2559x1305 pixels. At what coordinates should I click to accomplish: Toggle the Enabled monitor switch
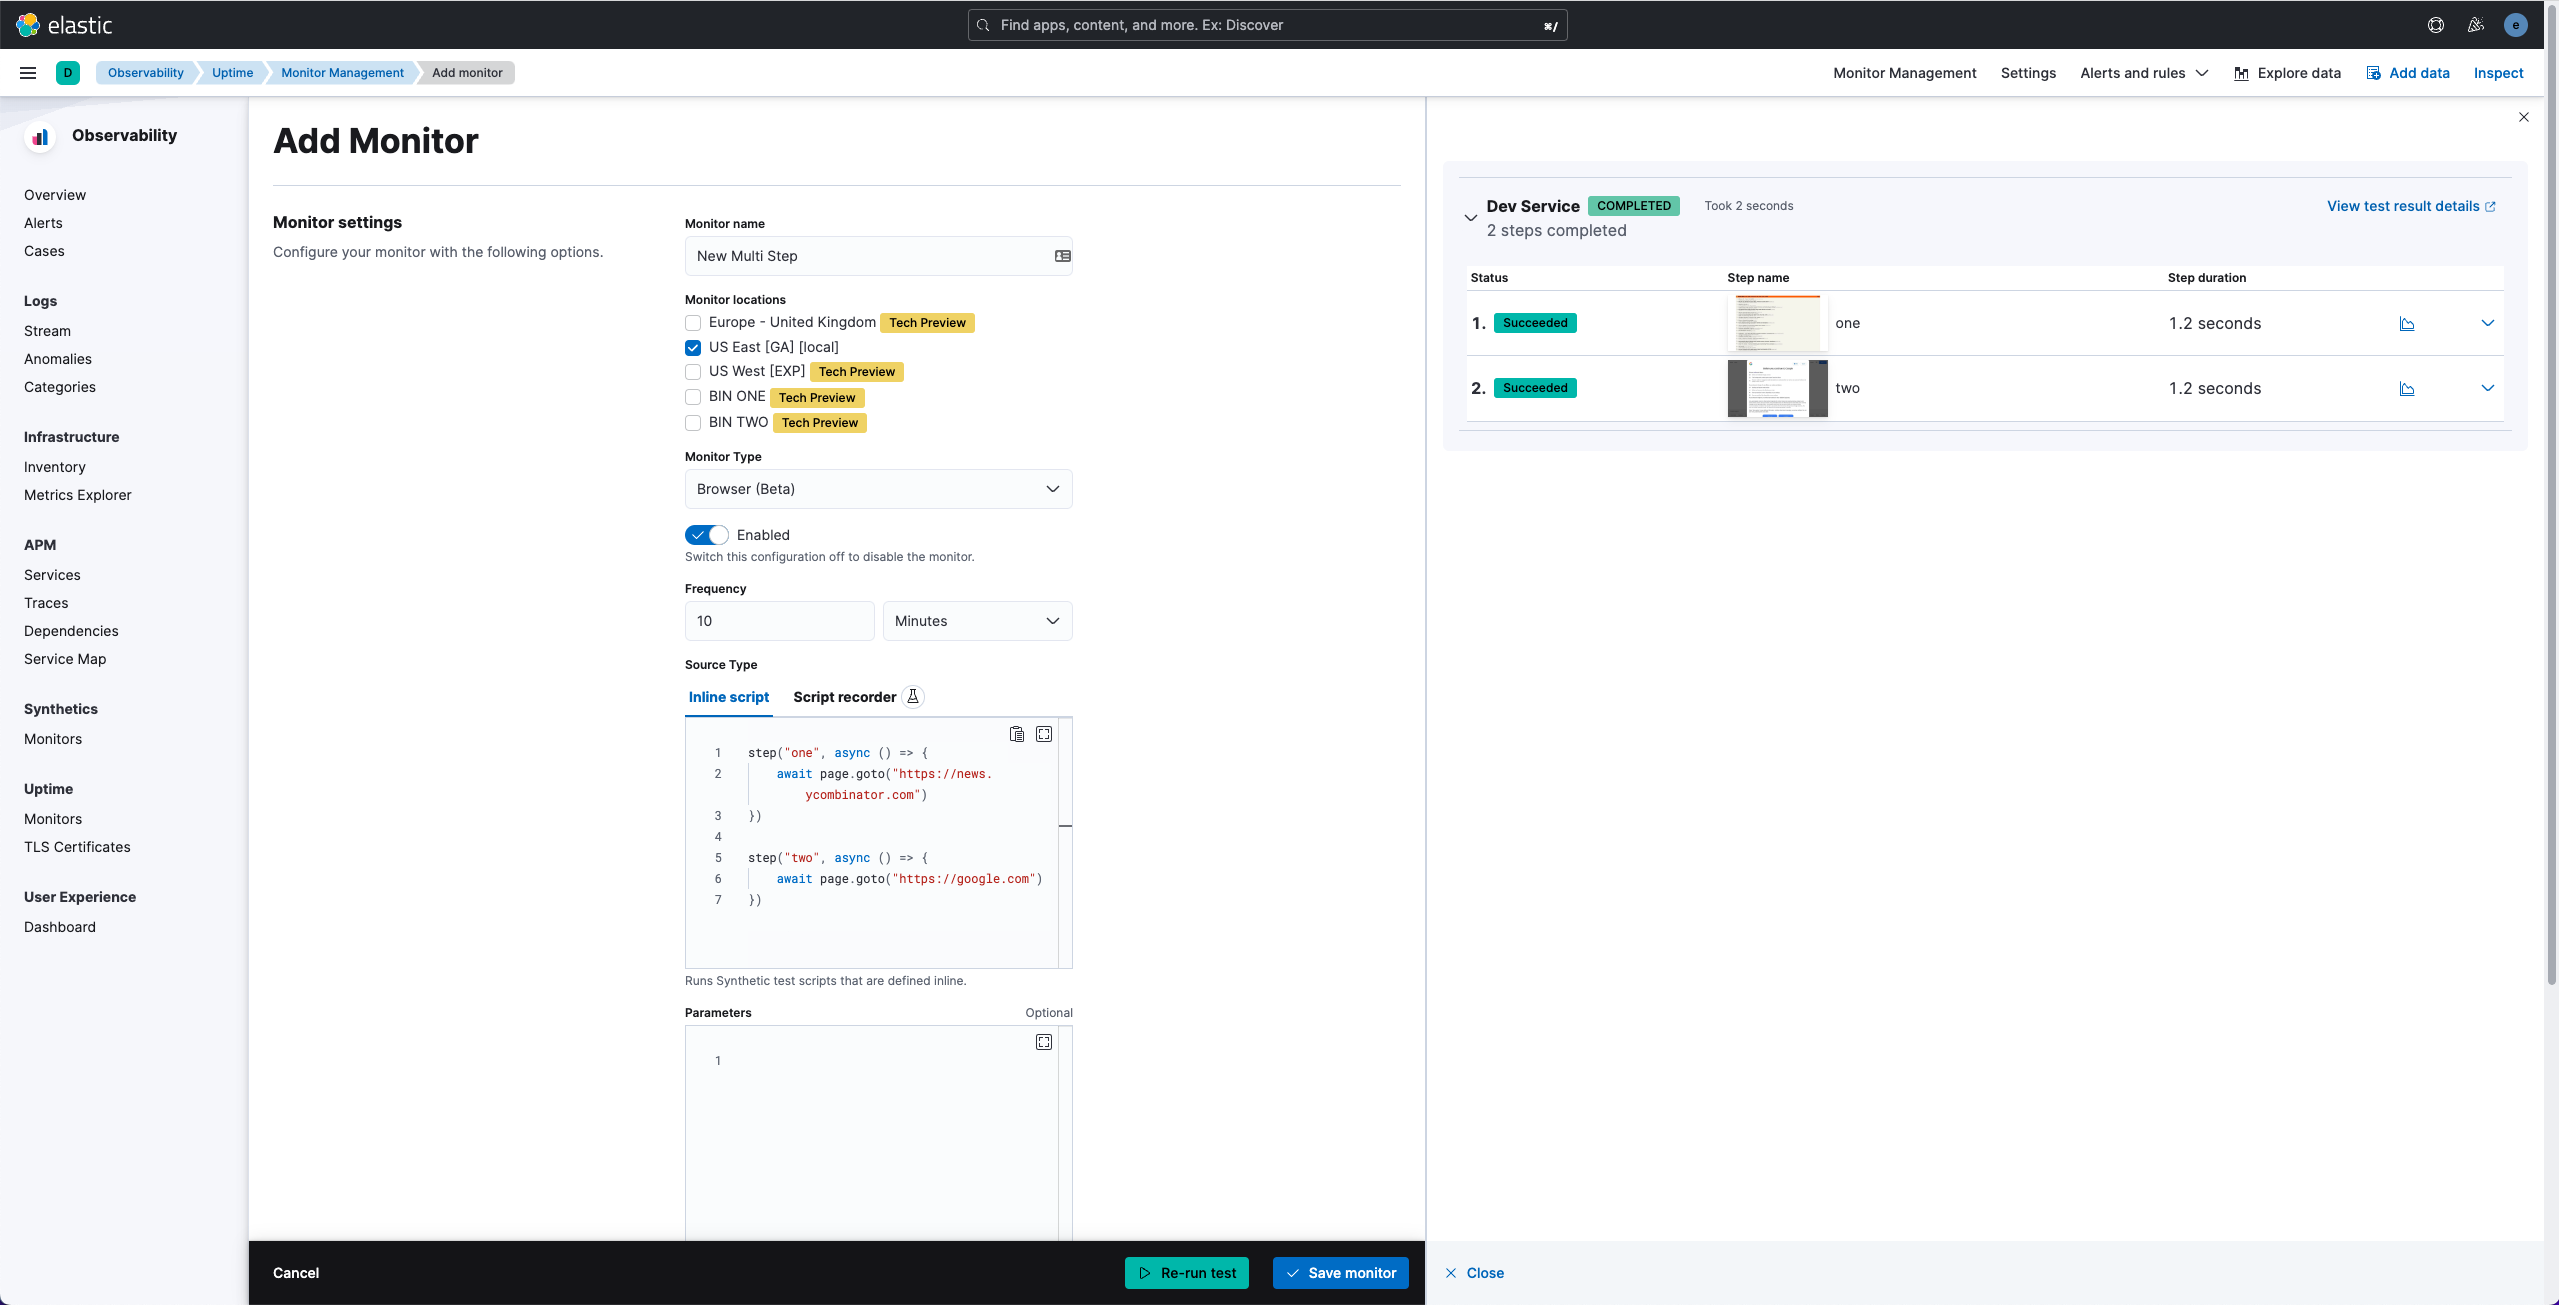pyautogui.click(x=707, y=535)
